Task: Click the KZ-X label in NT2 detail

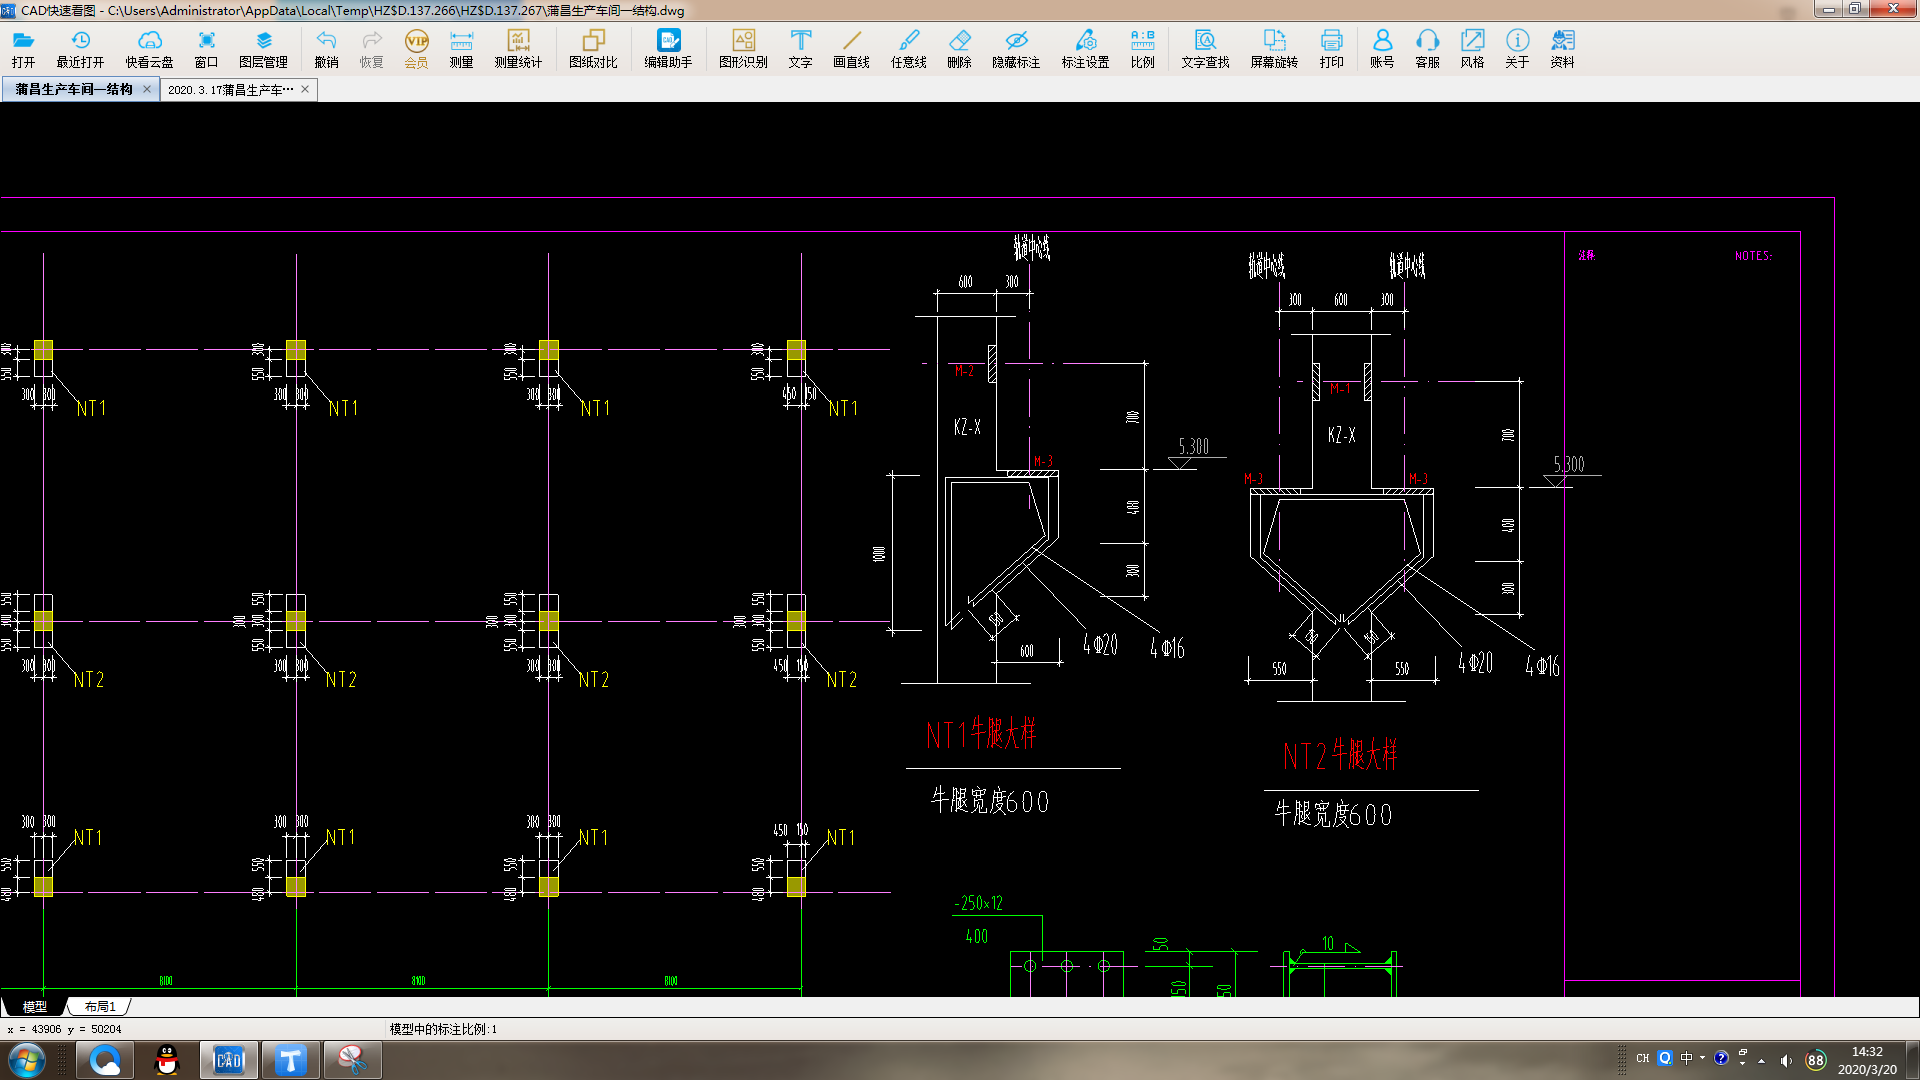Action: pos(1342,435)
